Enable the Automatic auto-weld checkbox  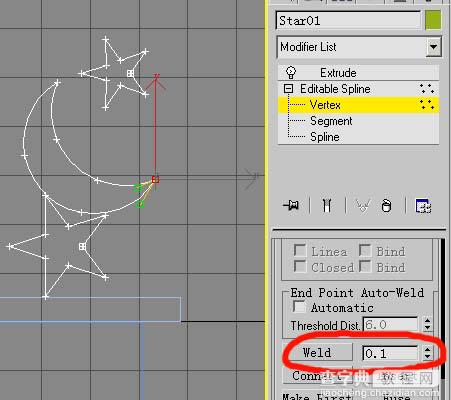299,307
